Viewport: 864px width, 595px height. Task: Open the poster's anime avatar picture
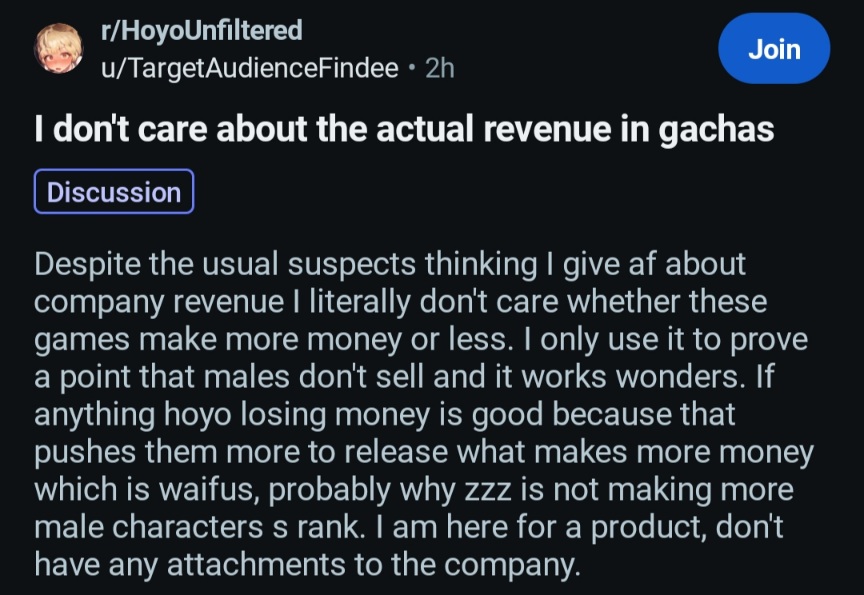(58, 48)
